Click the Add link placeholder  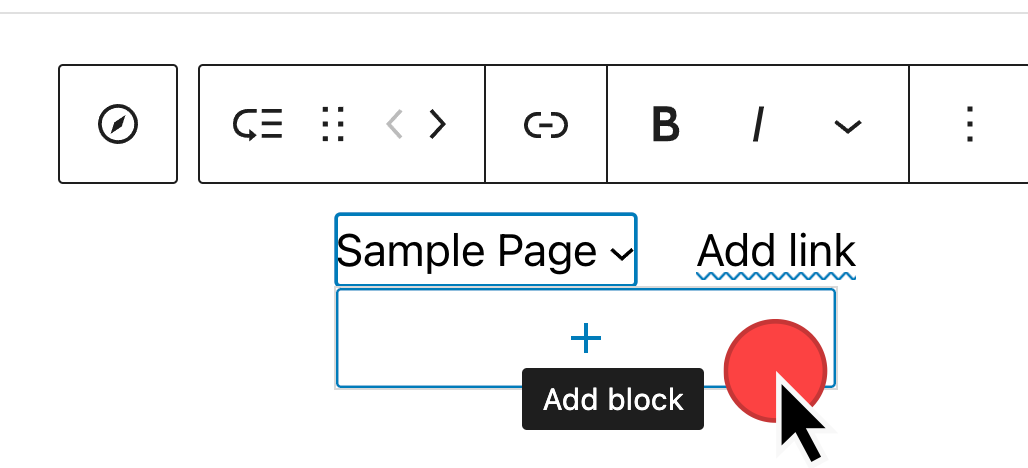(776, 251)
